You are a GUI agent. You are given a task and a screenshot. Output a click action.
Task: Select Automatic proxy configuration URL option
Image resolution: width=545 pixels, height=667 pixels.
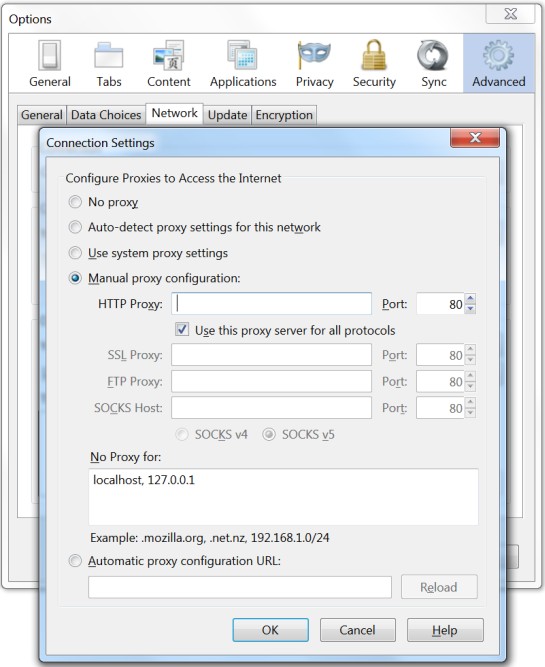(75, 561)
